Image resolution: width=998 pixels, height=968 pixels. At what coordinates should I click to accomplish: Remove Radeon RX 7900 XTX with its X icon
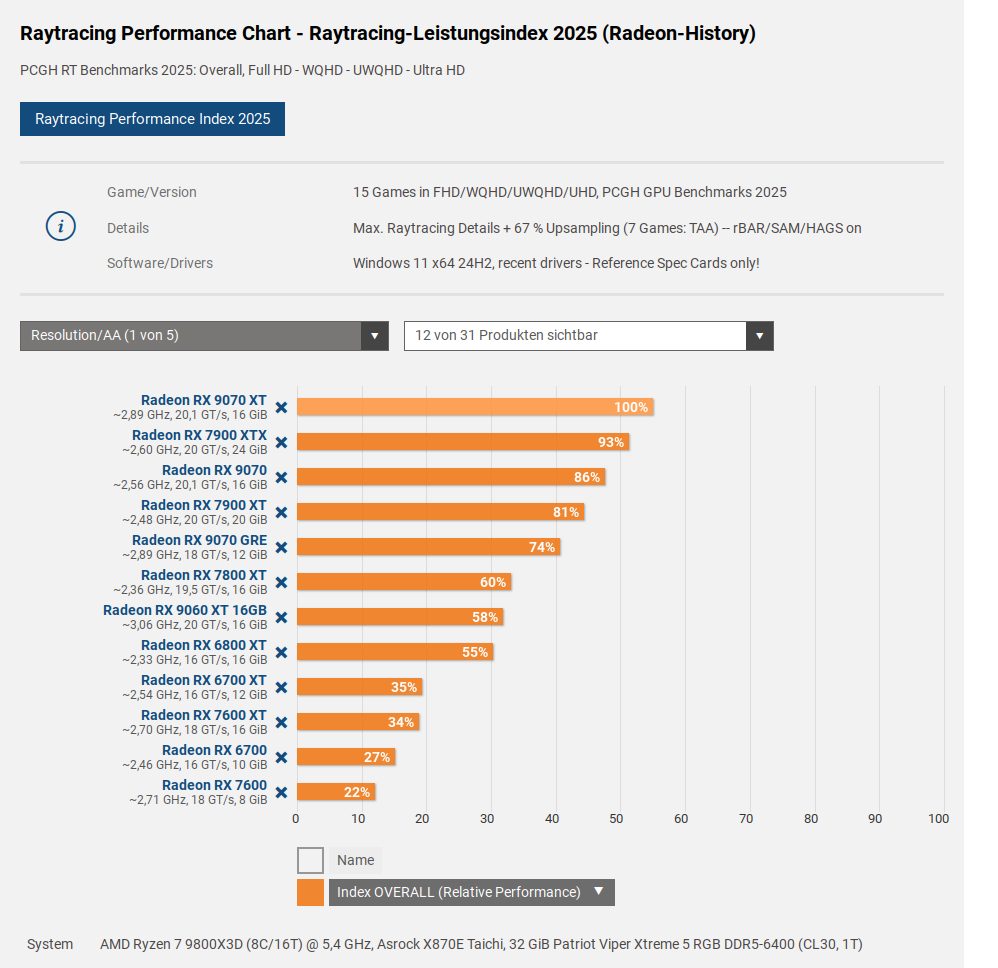pyautogui.click(x=281, y=442)
